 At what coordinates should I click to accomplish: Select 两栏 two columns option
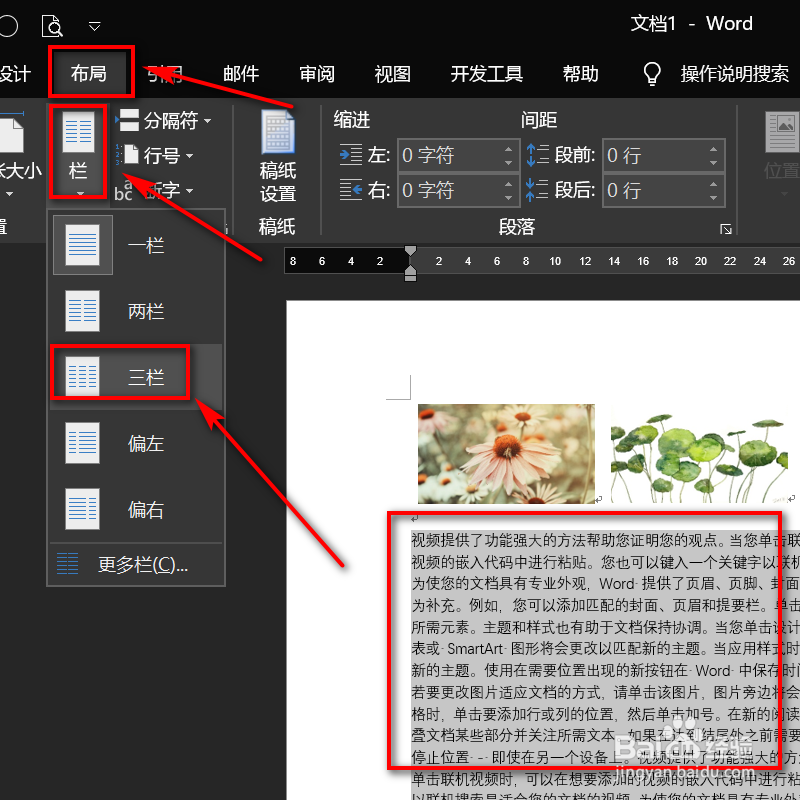[x=136, y=311]
